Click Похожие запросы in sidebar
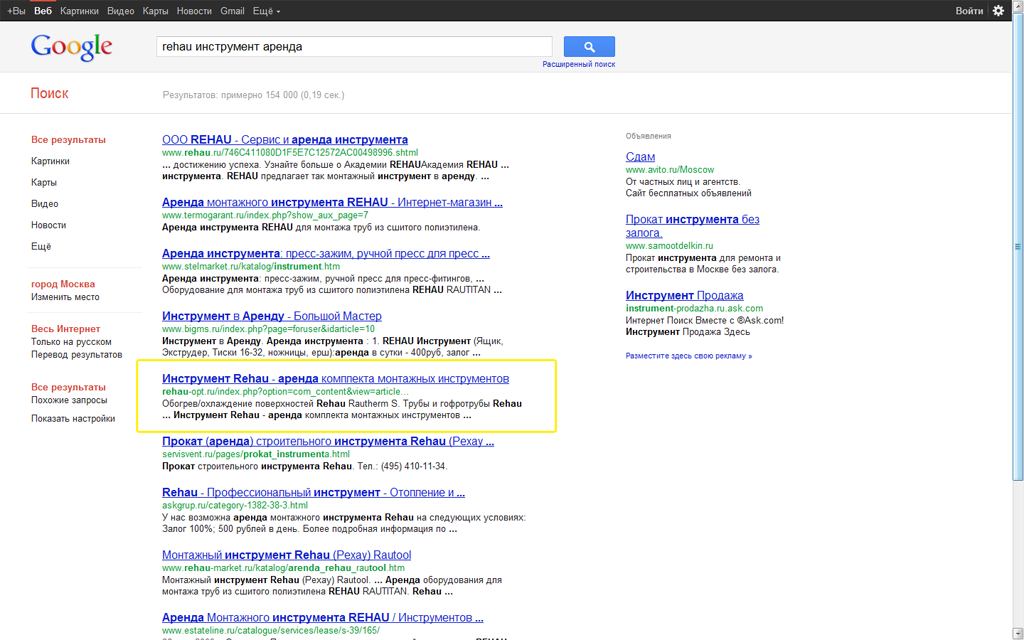 click(x=69, y=400)
